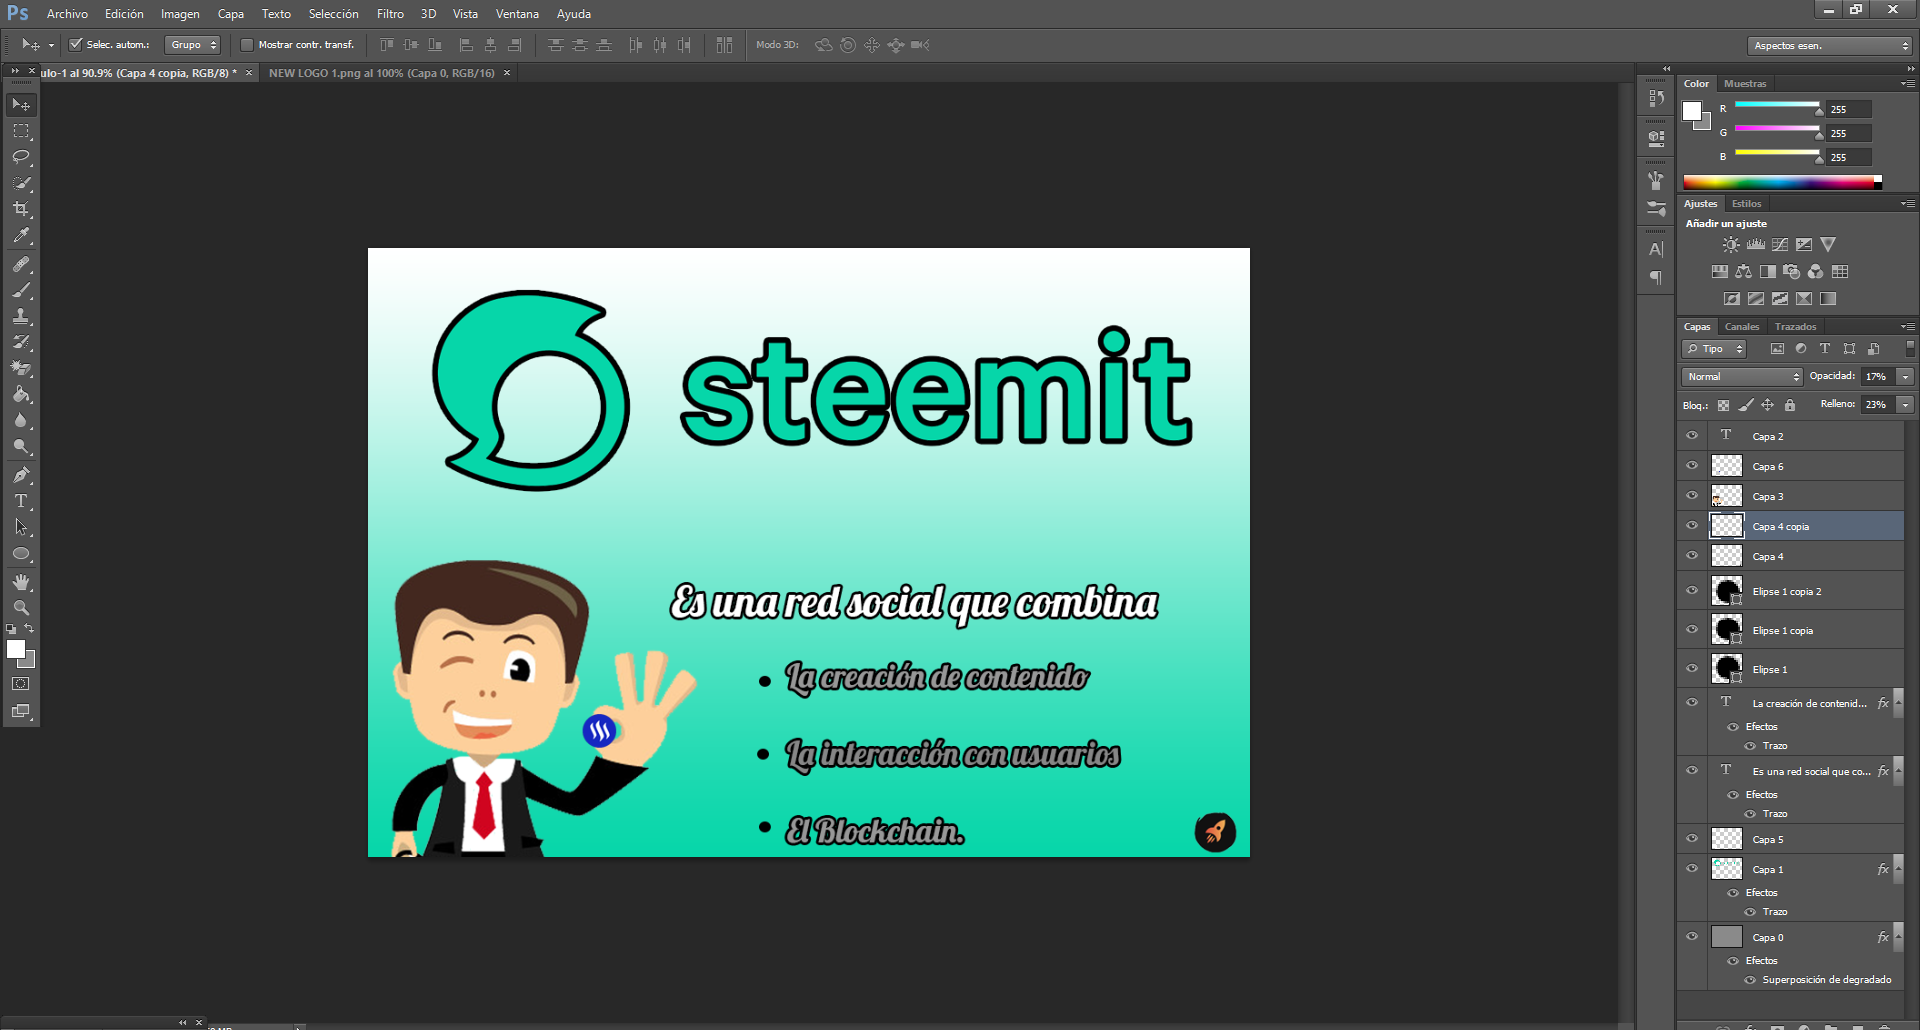Hide the Capa 2 text layer

click(x=1692, y=436)
